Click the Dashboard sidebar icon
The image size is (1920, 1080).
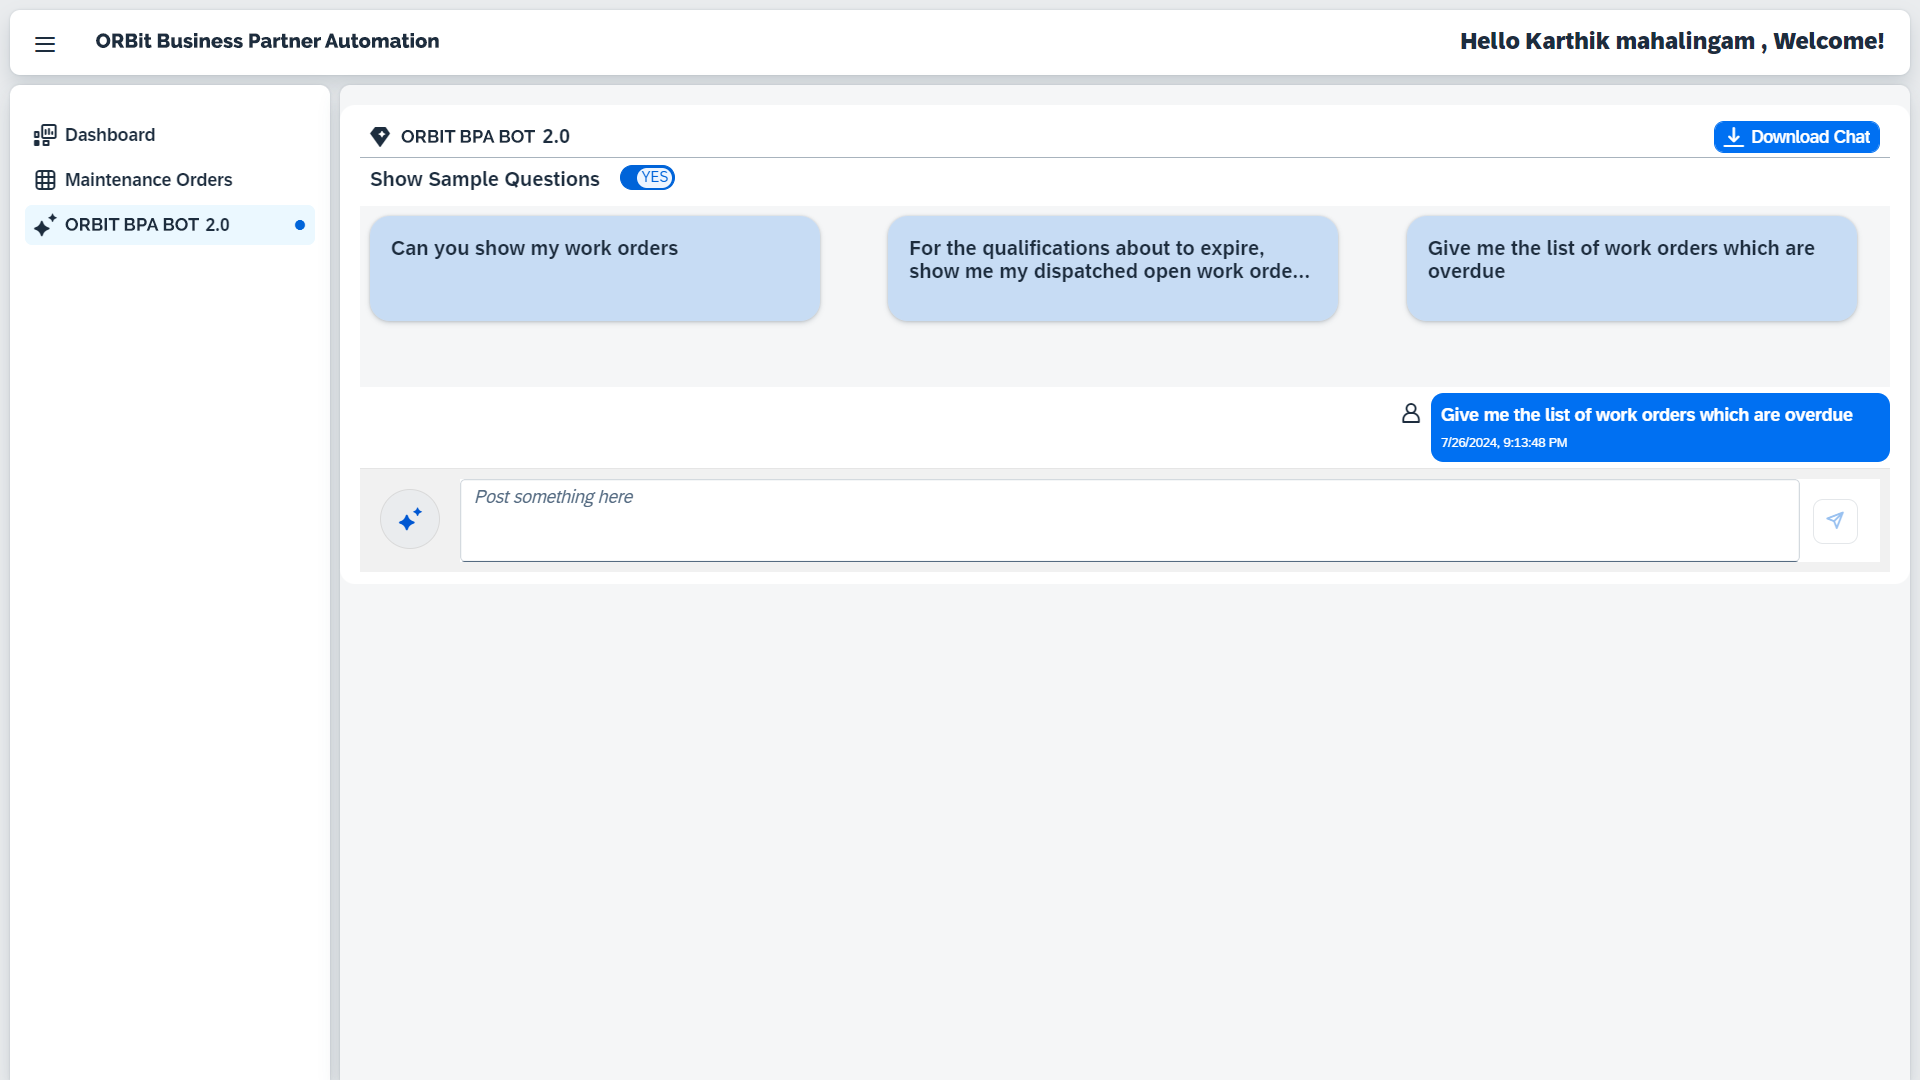pyautogui.click(x=44, y=135)
